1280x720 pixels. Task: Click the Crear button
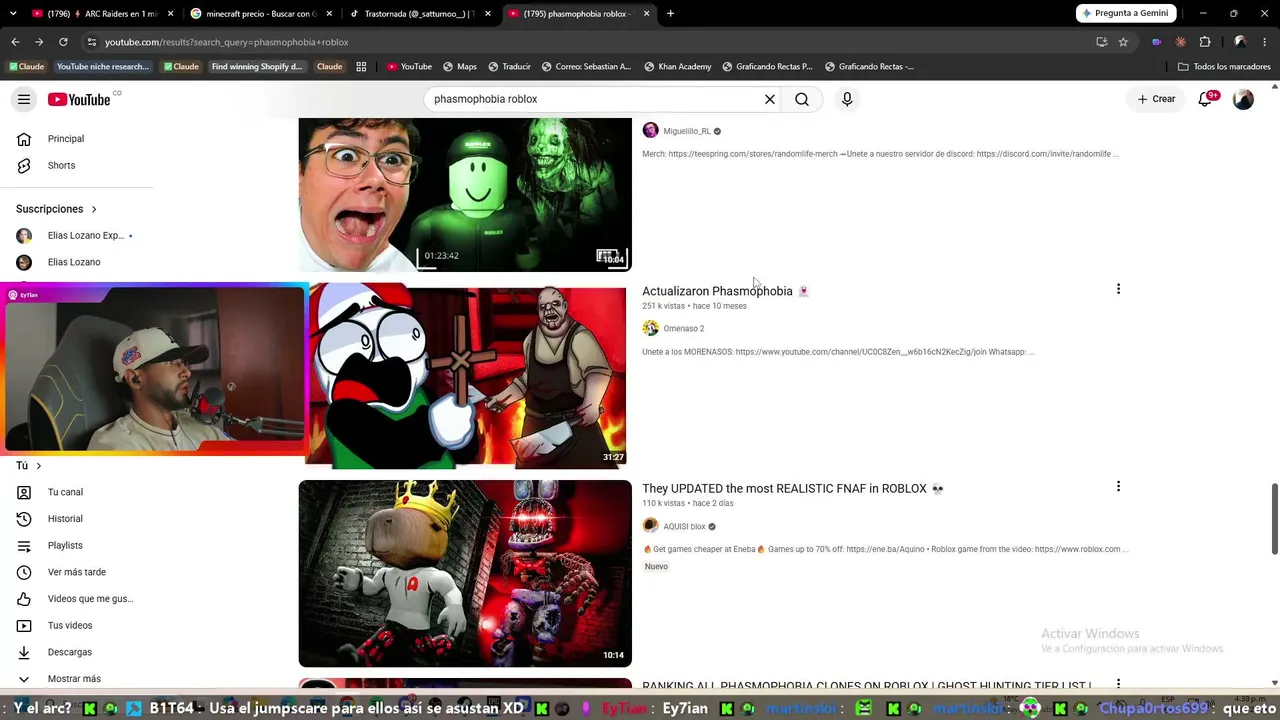click(1156, 99)
